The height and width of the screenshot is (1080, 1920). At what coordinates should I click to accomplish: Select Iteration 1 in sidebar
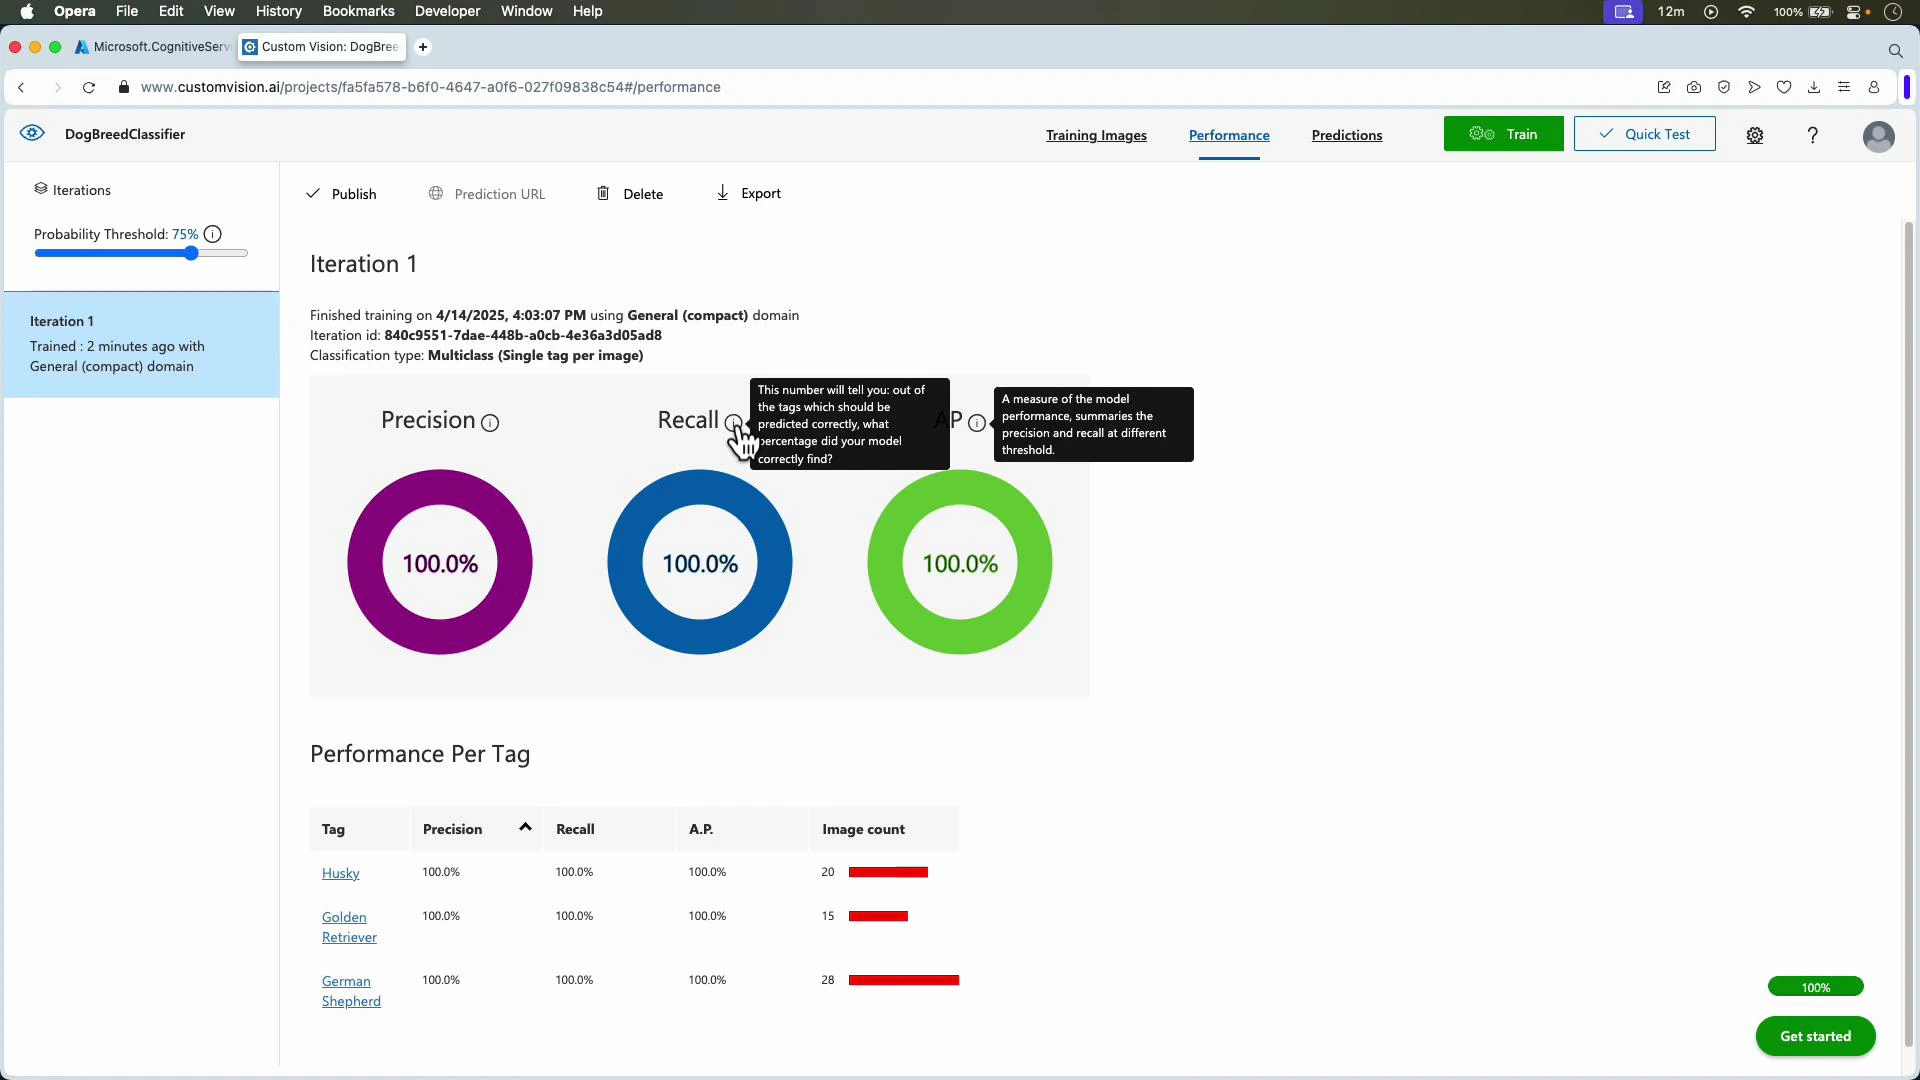point(142,344)
